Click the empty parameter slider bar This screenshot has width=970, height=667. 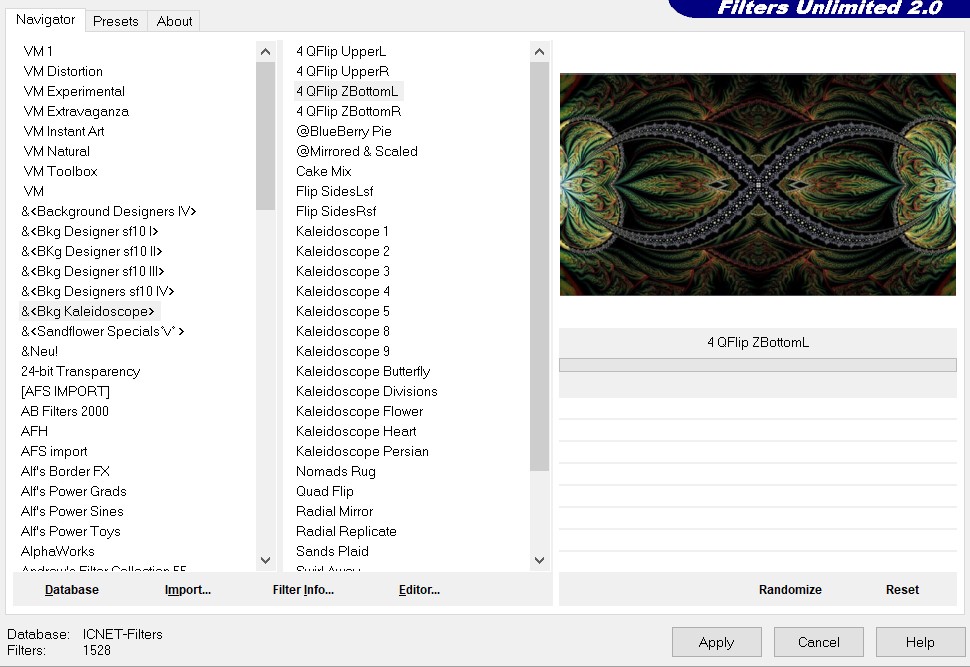[x=757, y=365]
